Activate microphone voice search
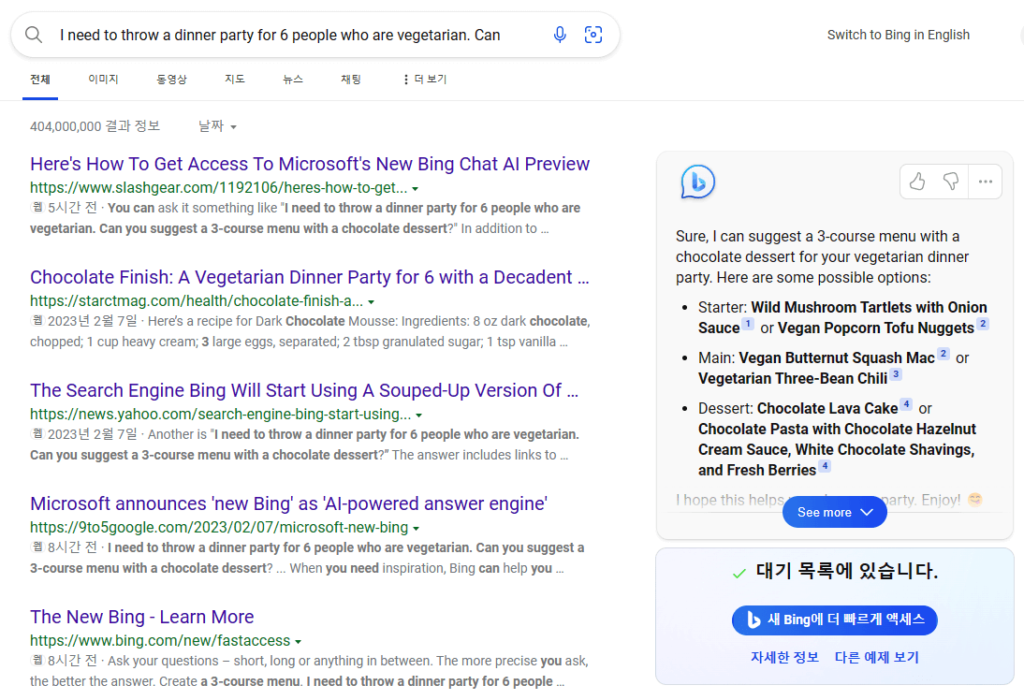Image resolution: width=1024 pixels, height=700 pixels. pyautogui.click(x=560, y=35)
